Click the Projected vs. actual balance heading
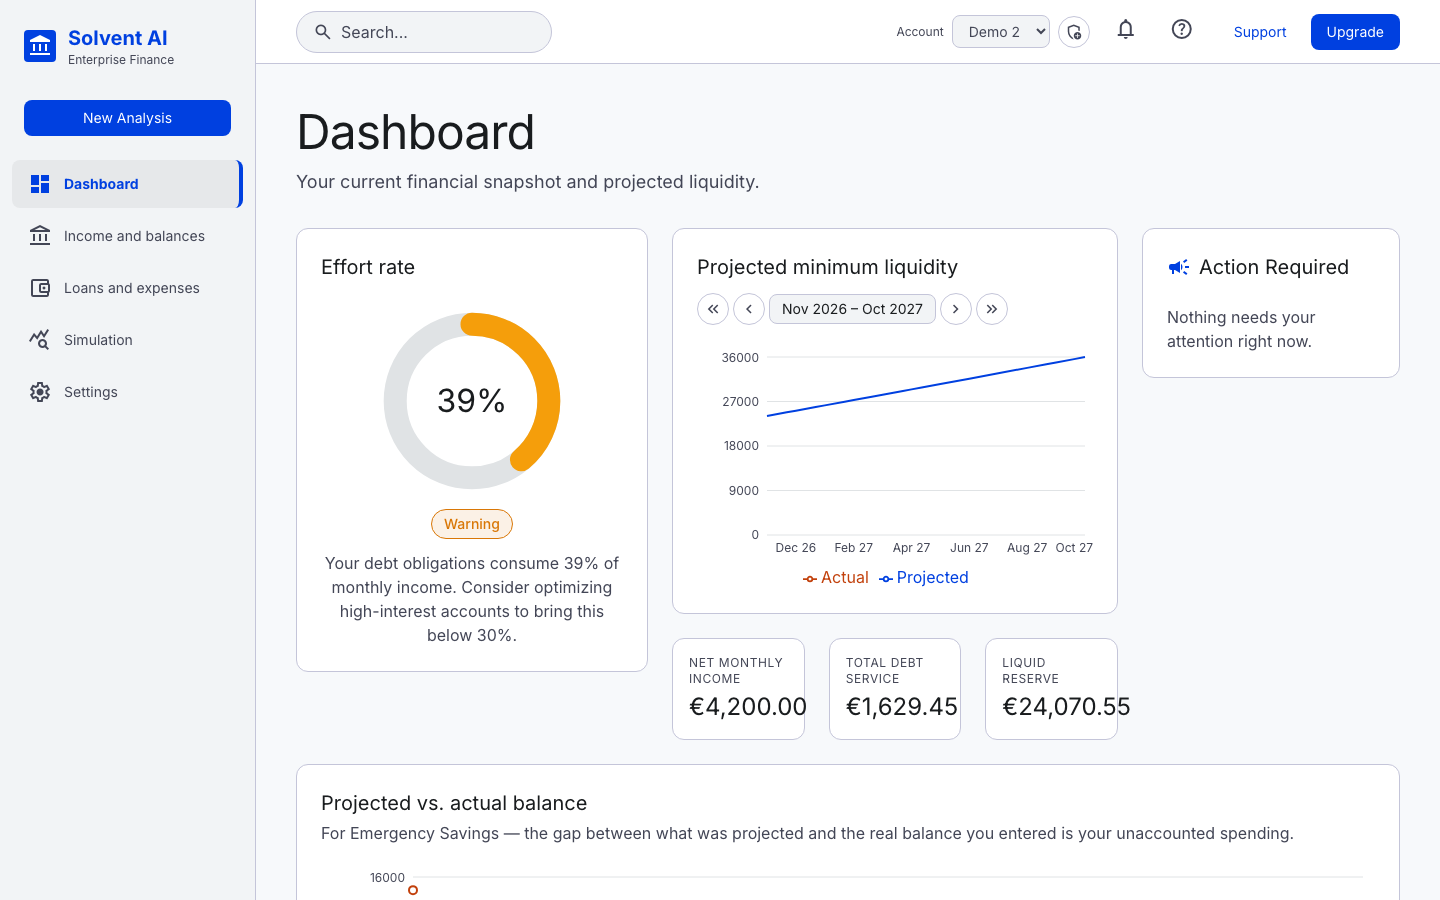This screenshot has height=900, width=1440. [454, 803]
